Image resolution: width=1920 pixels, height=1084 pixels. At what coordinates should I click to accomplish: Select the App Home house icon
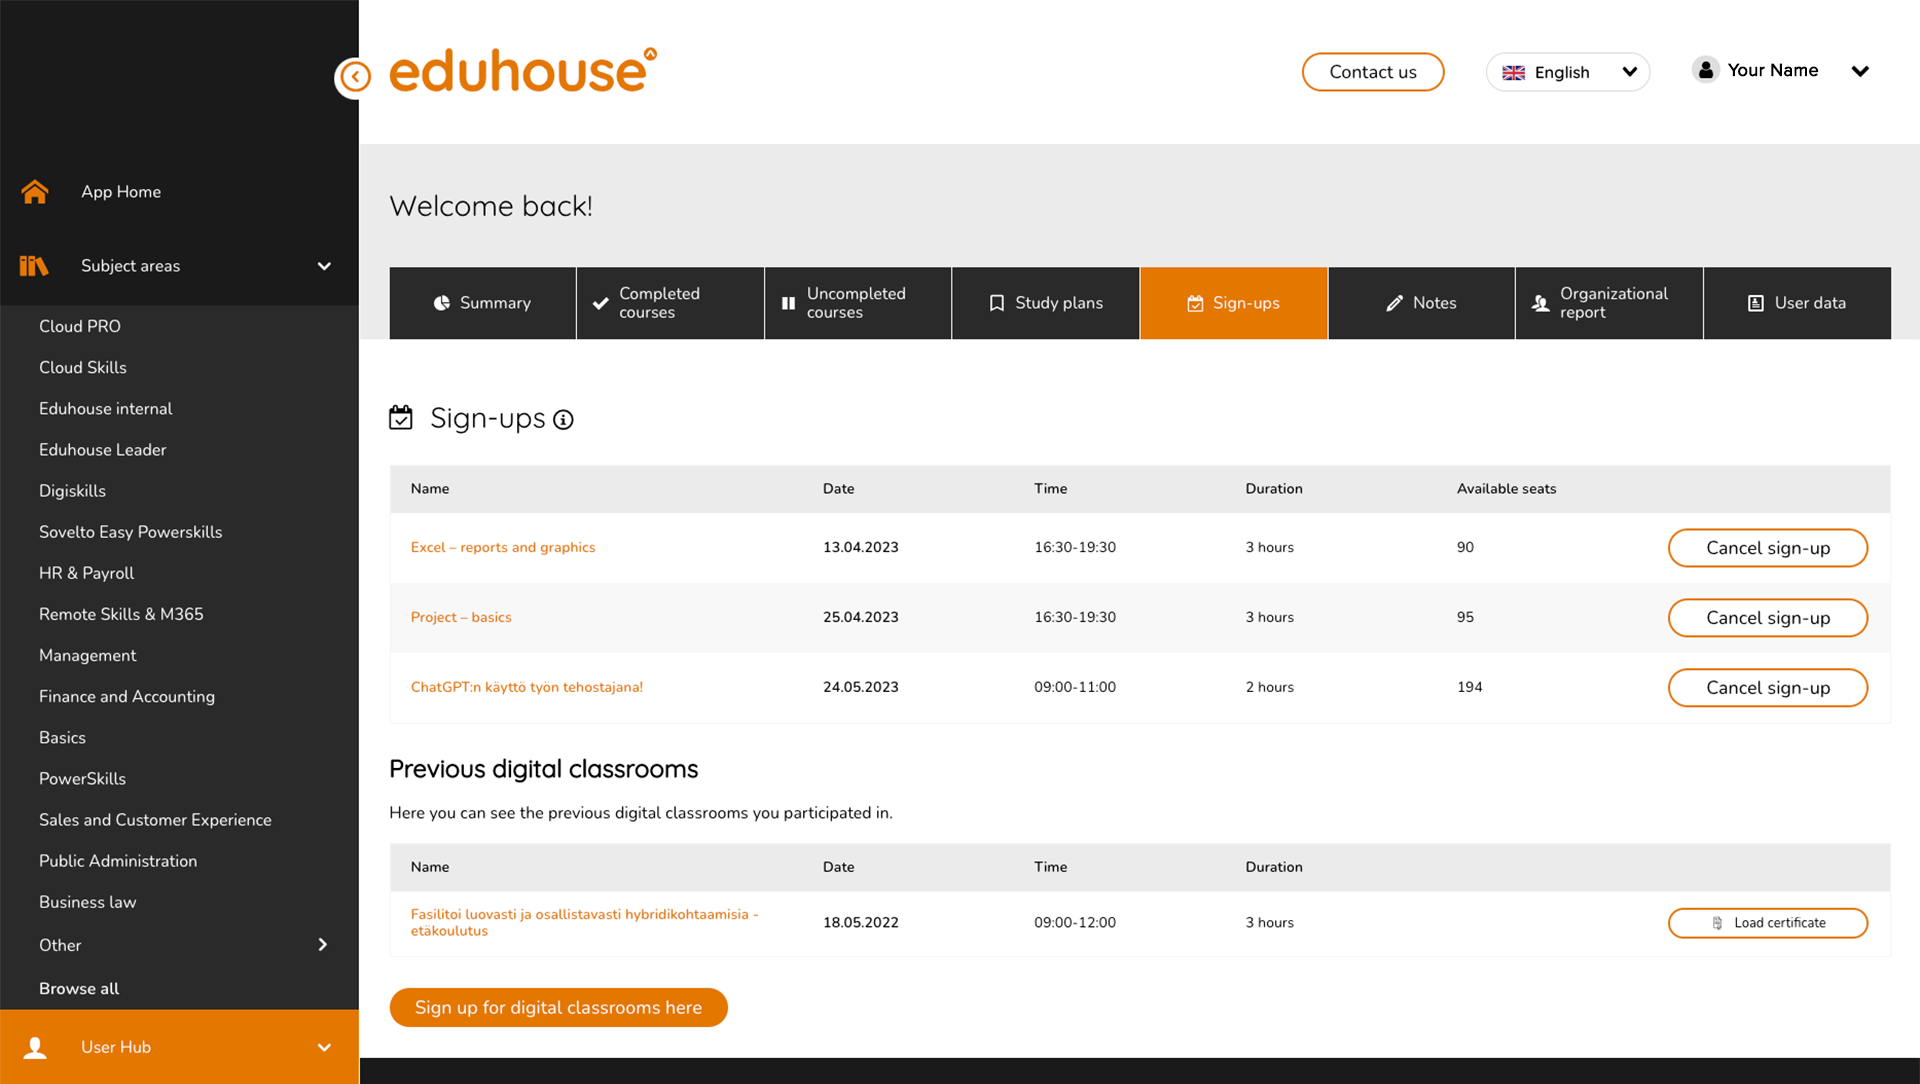point(34,191)
